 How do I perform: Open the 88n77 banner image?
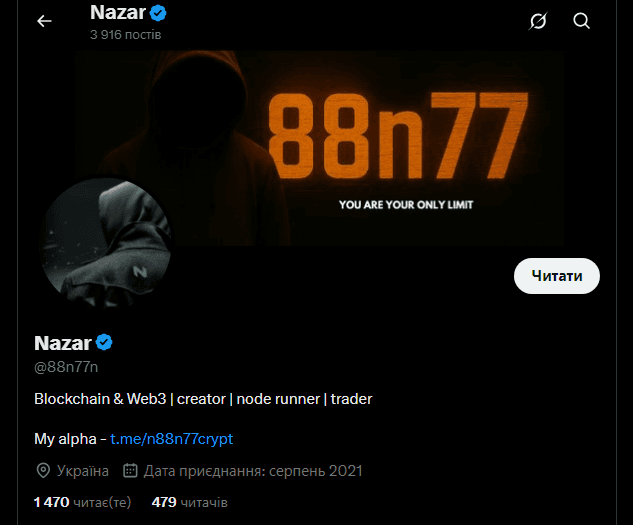(x=319, y=148)
